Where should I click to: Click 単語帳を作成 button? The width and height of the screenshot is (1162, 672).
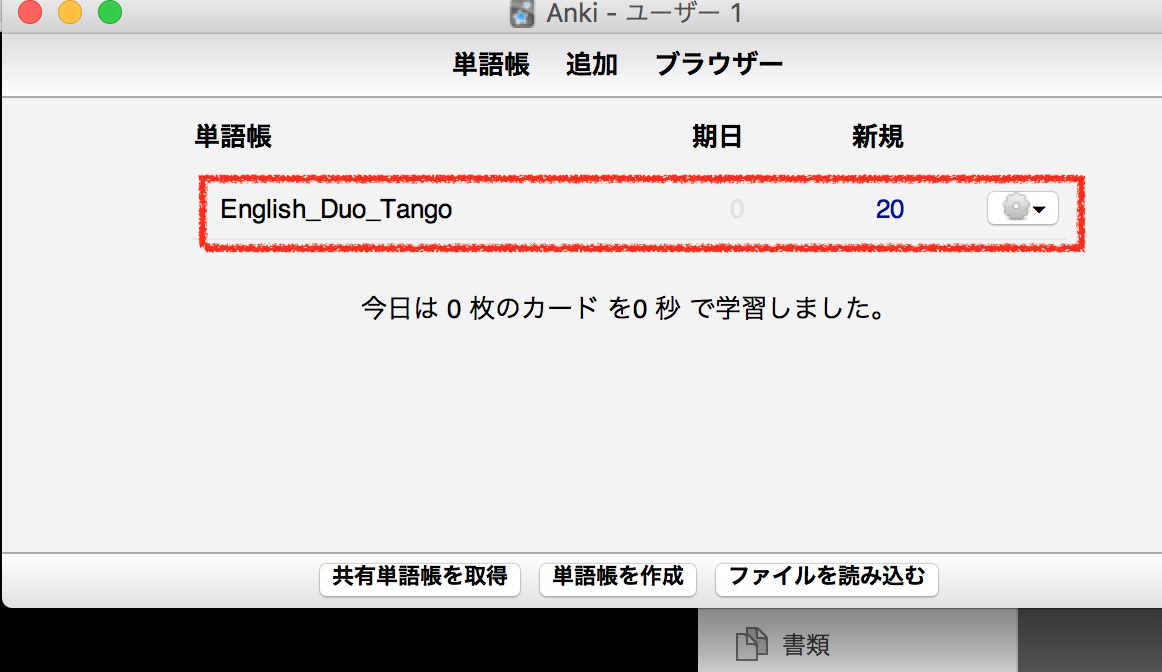coord(617,578)
